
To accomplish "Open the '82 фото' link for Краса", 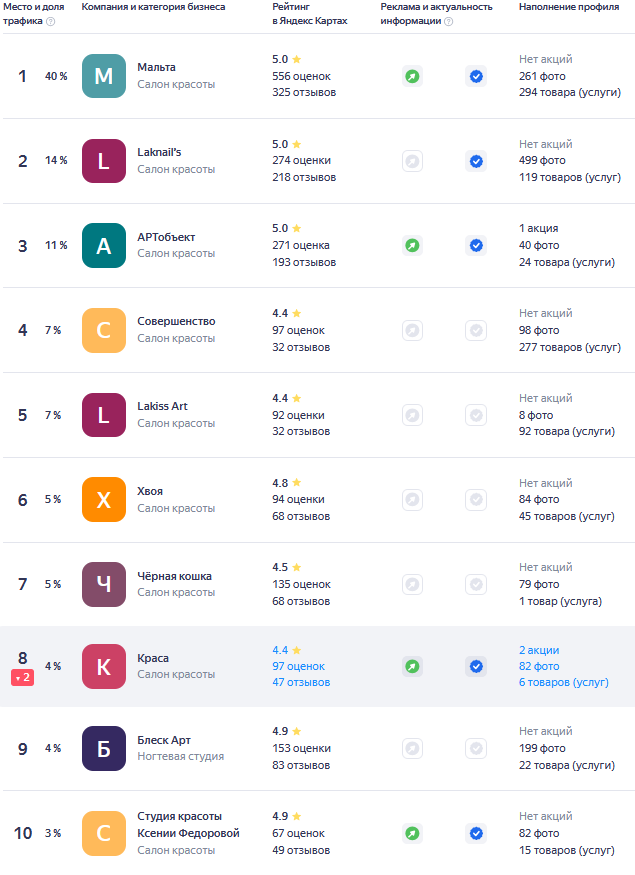I will (x=539, y=666).
